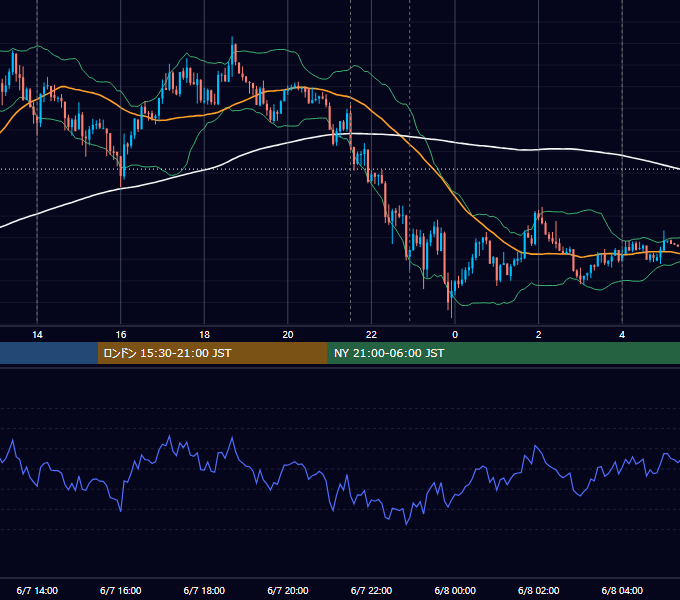The width and height of the screenshot is (680, 600).
Task: Click the 22 hour axis label
Action: point(371,335)
